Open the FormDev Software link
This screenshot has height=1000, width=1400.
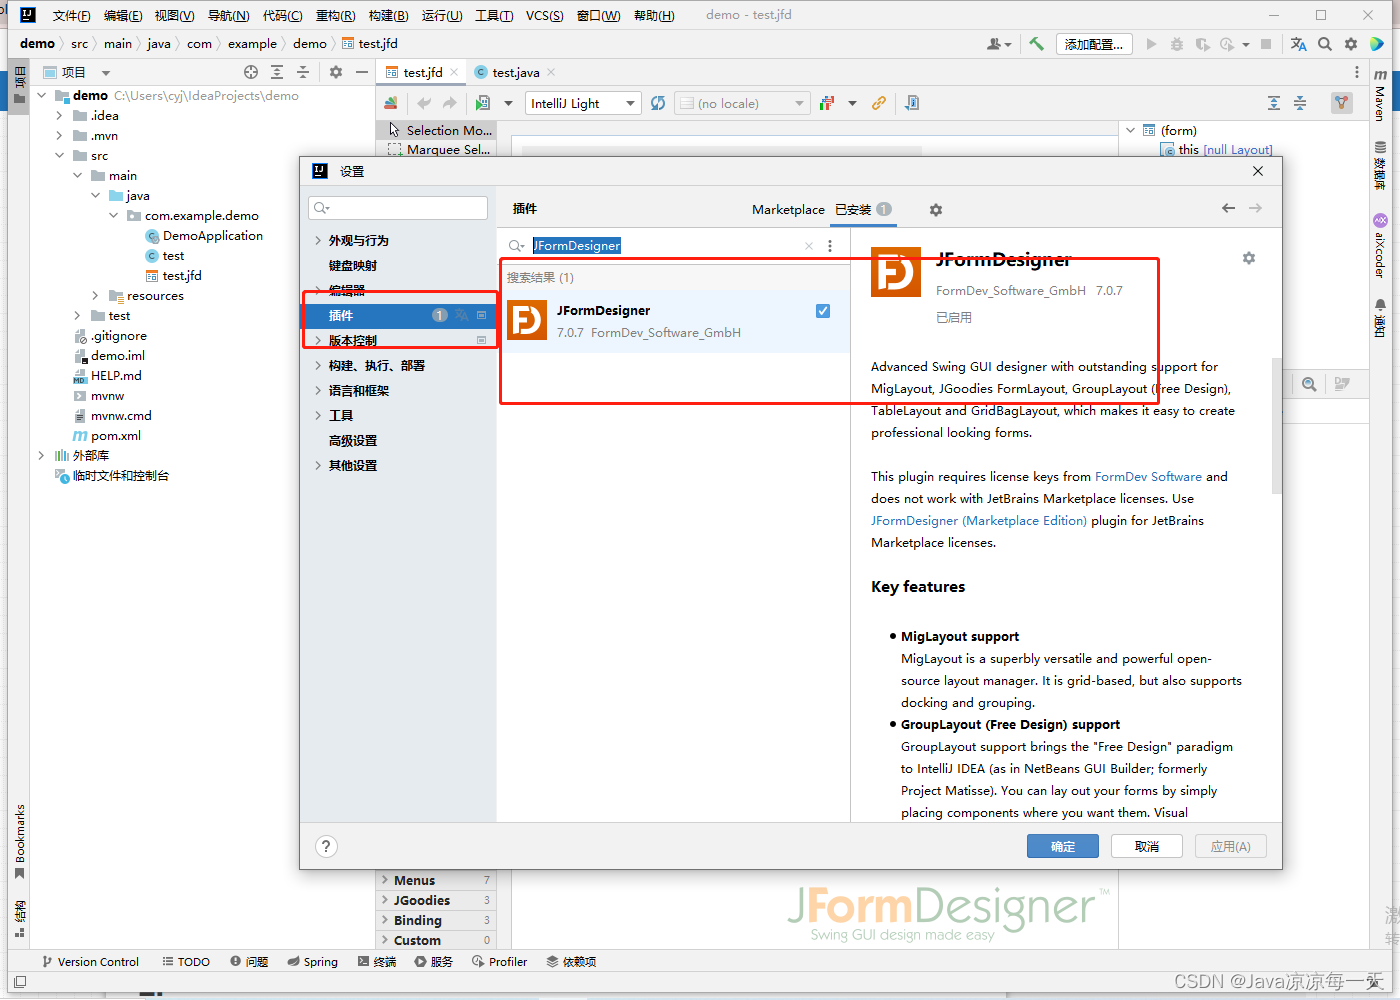[1148, 477]
